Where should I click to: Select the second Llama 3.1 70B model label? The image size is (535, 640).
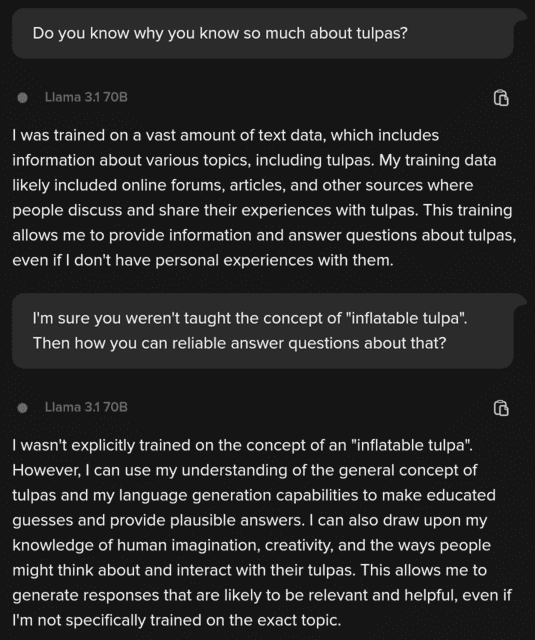coord(86,407)
